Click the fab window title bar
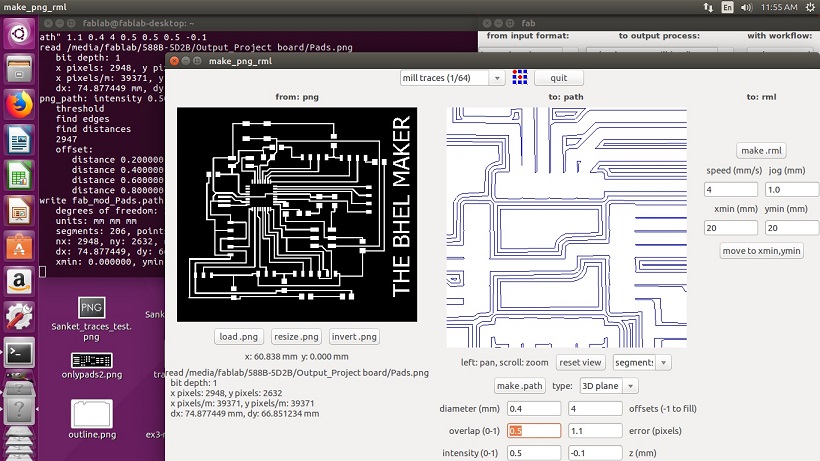This screenshot has width=820, height=461. click(649, 23)
